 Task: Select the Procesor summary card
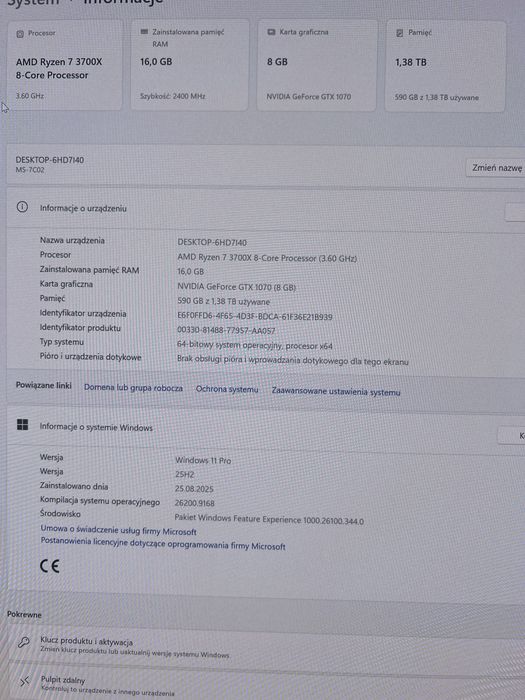tap(65, 65)
